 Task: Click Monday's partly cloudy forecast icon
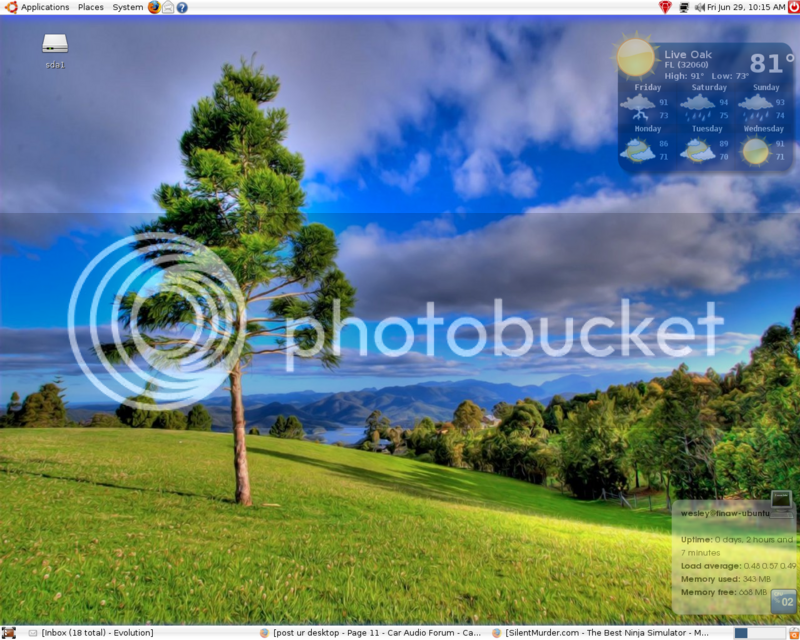[638, 150]
